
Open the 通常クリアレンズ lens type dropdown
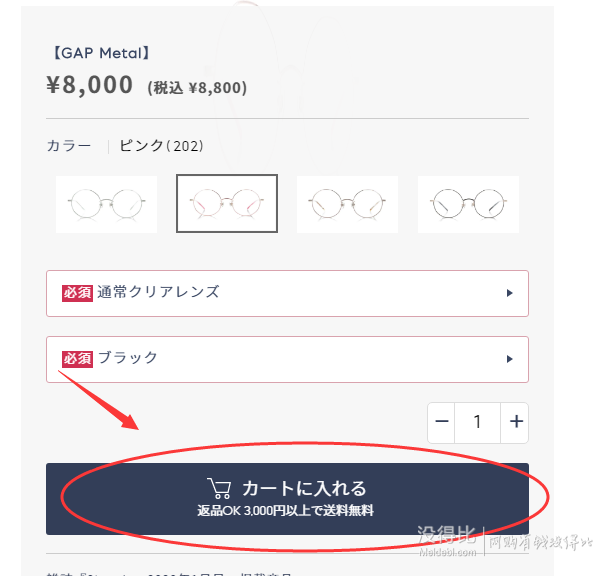287,294
